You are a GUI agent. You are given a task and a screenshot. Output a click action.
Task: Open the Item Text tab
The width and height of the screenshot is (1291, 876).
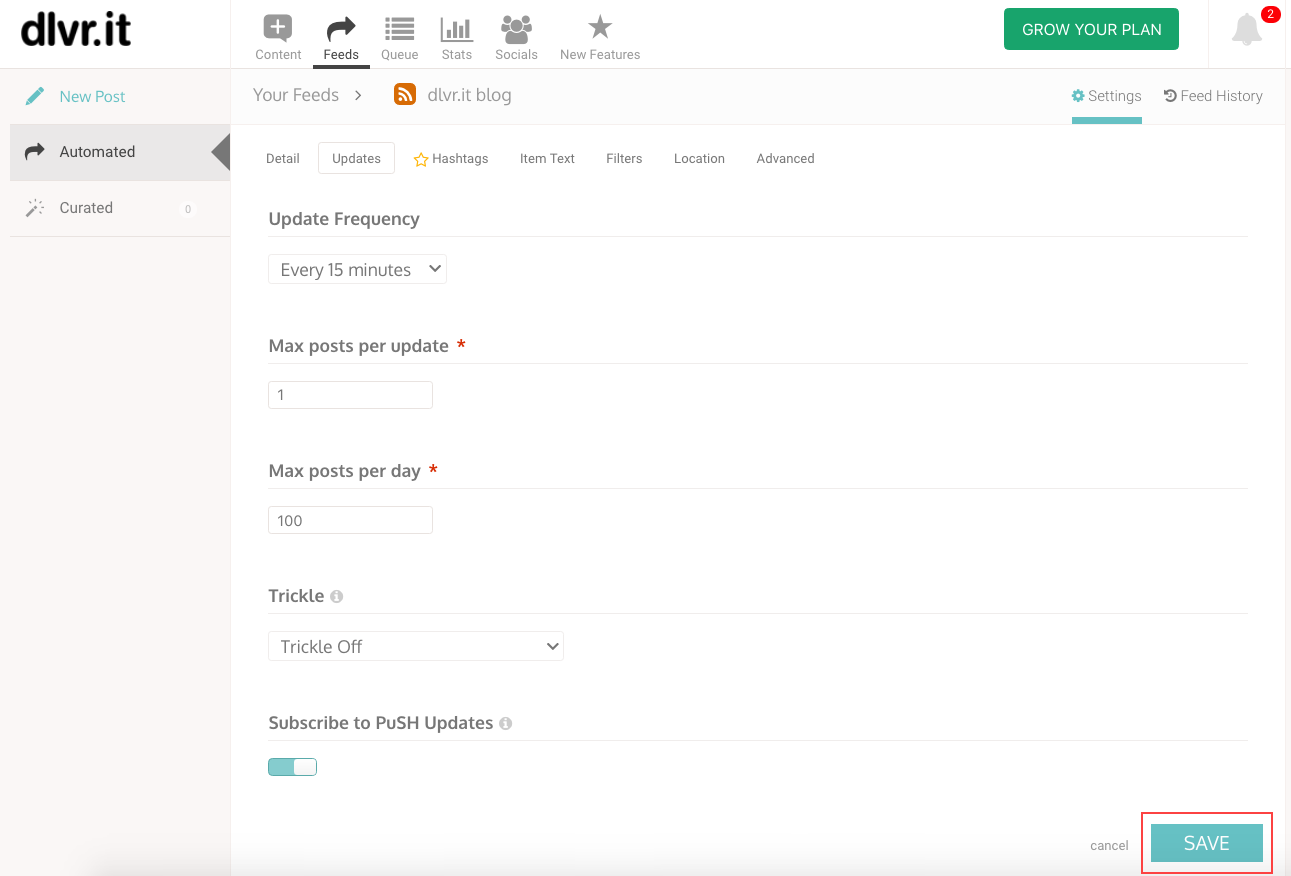pos(547,158)
